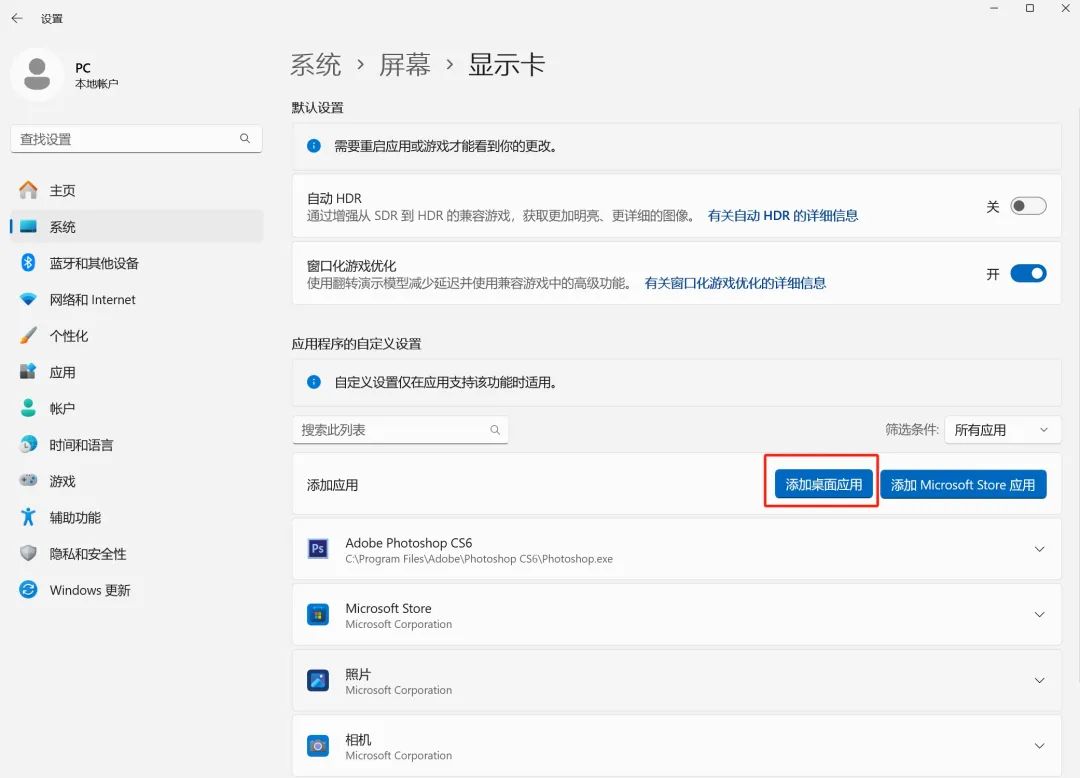Click the 默认设置 heading
Viewport: 1080px width, 778px height.
click(318, 107)
